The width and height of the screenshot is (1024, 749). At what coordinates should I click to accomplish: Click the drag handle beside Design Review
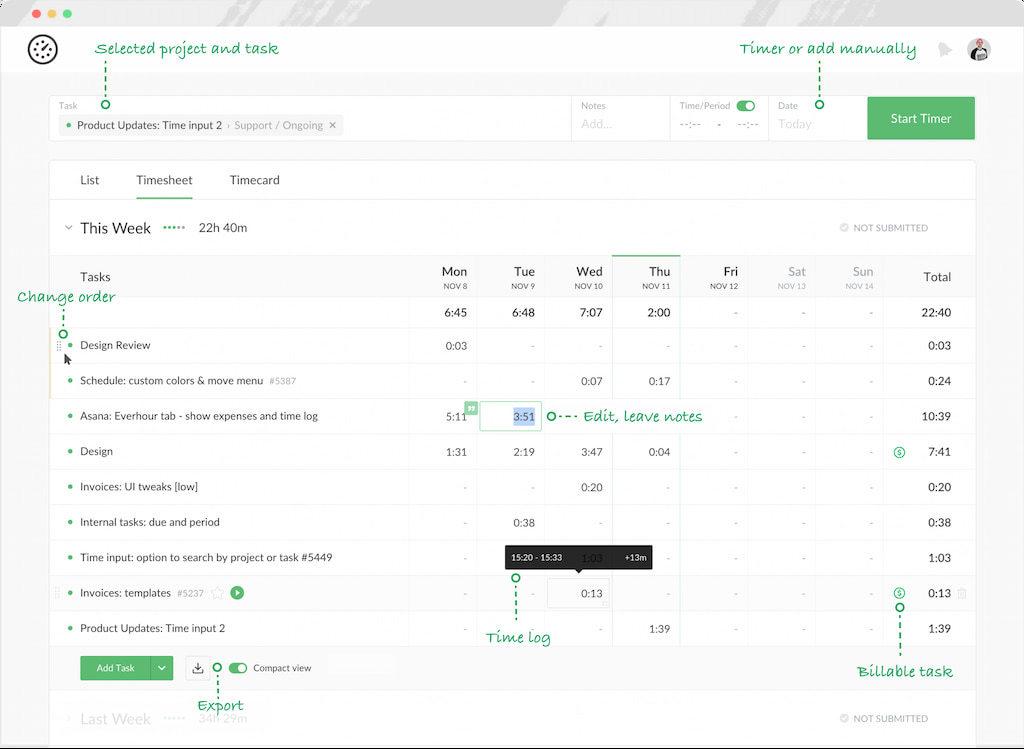coord(58,346)
